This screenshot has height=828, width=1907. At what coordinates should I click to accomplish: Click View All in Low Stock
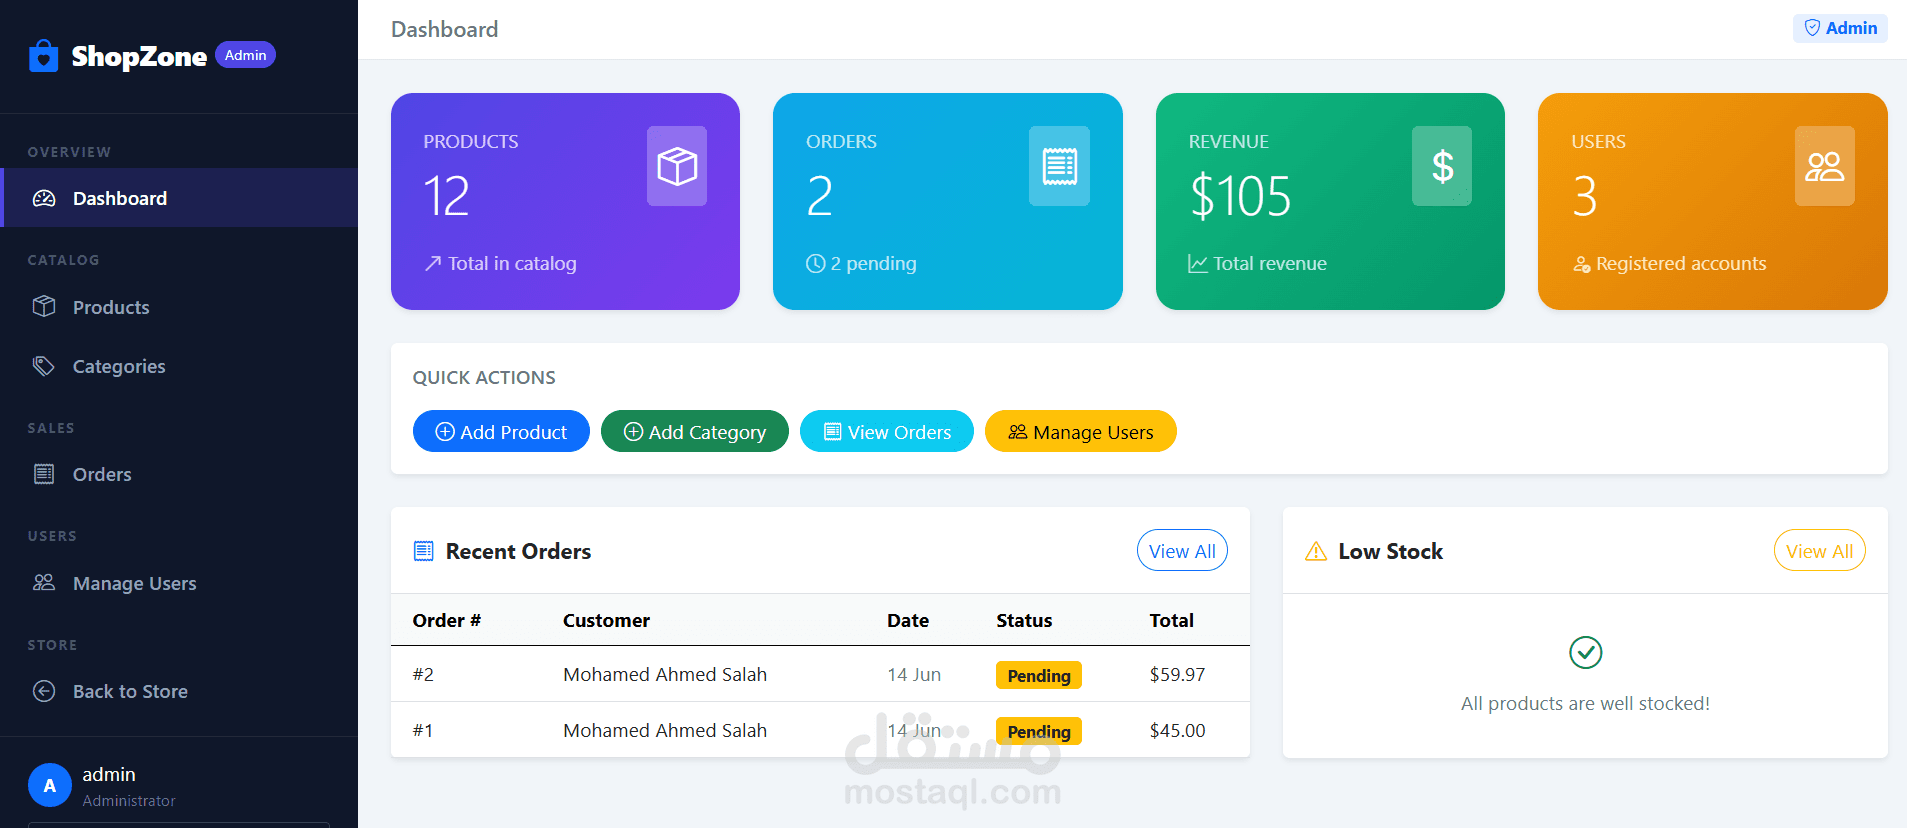click(1820, 550)
